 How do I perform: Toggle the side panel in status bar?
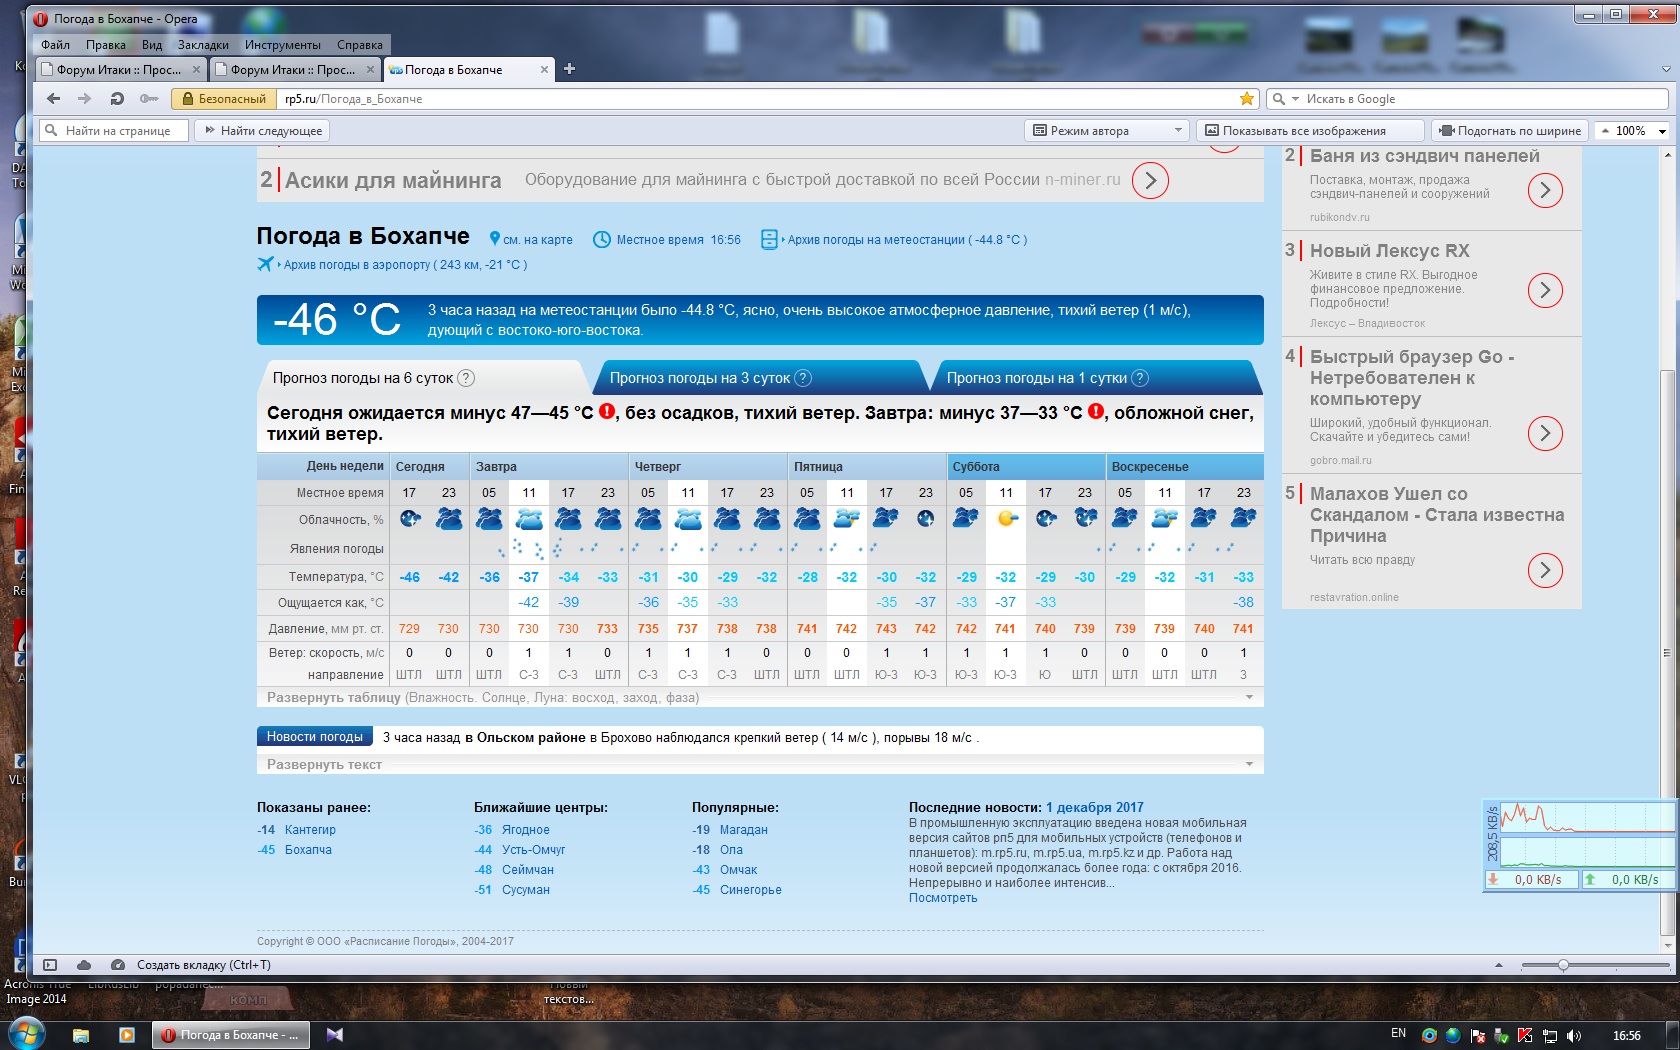50,965
